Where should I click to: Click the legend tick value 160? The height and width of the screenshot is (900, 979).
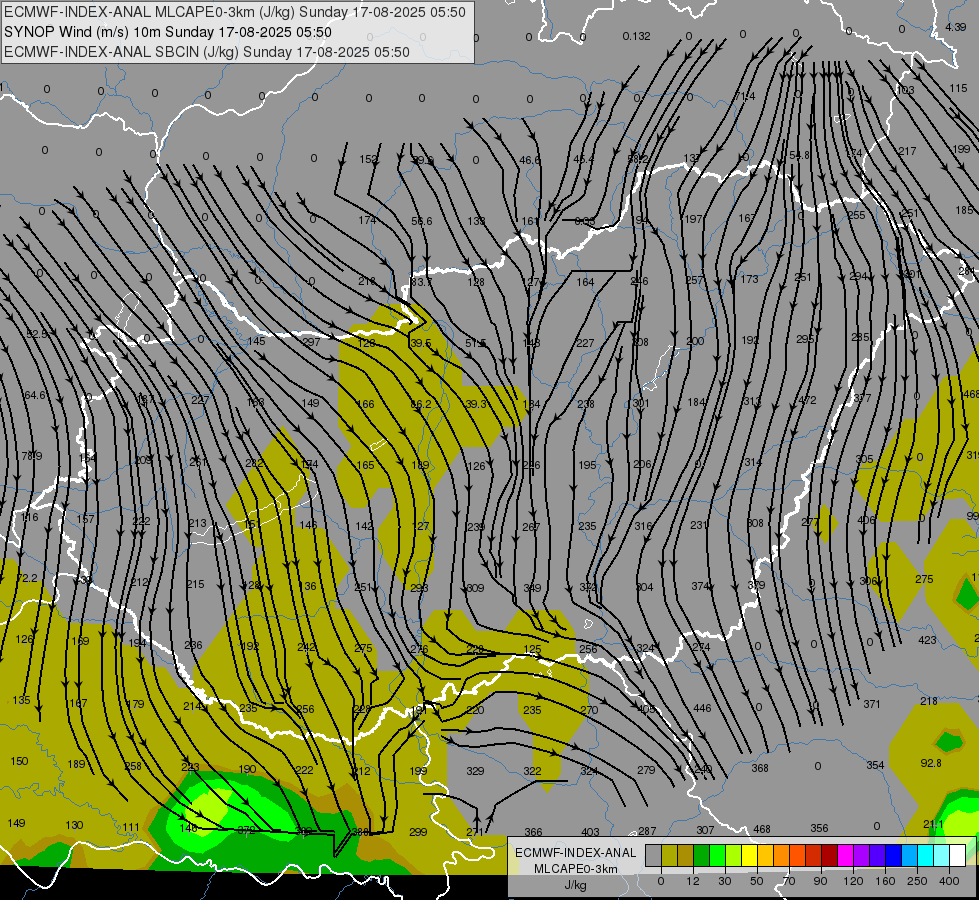[x=885, y=881]
